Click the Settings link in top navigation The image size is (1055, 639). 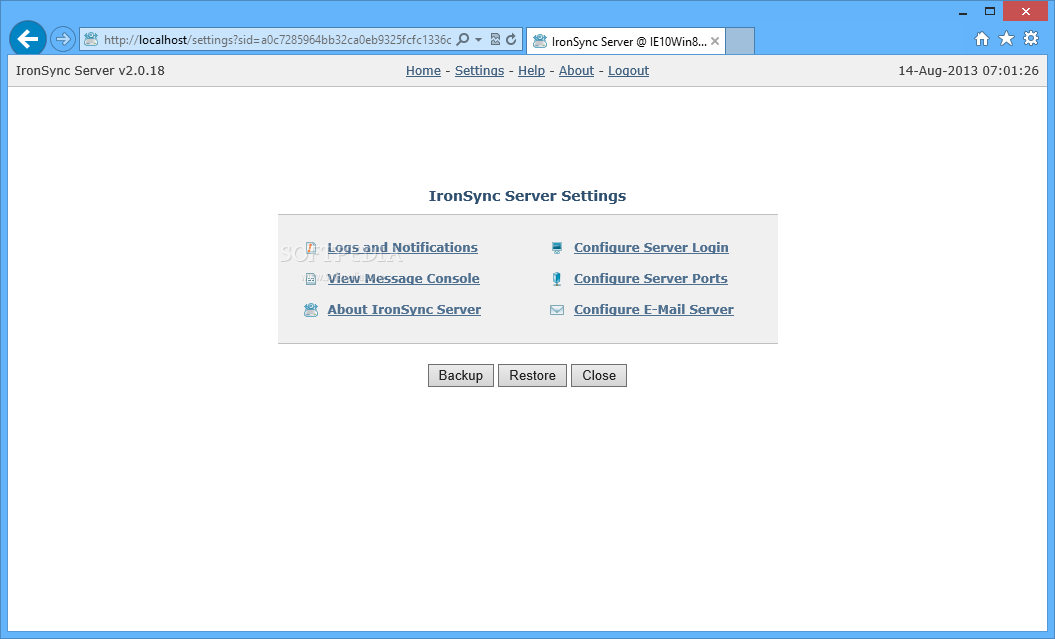coord(479,71)
